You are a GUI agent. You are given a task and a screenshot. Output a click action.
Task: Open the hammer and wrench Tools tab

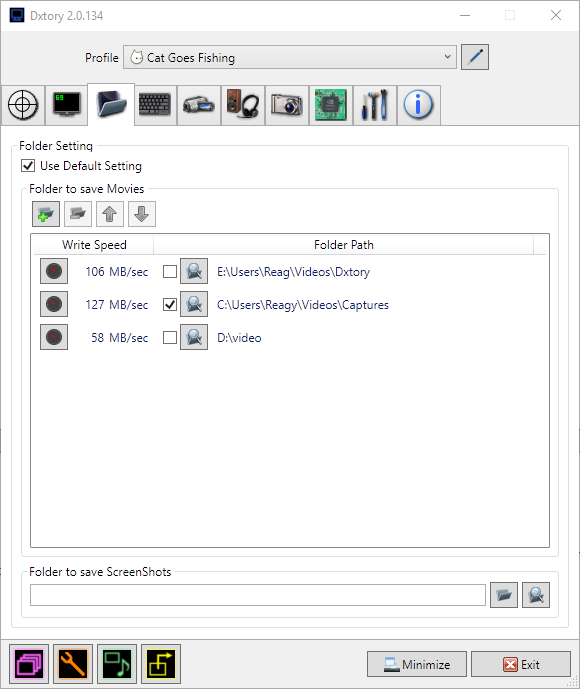(374, 105)
